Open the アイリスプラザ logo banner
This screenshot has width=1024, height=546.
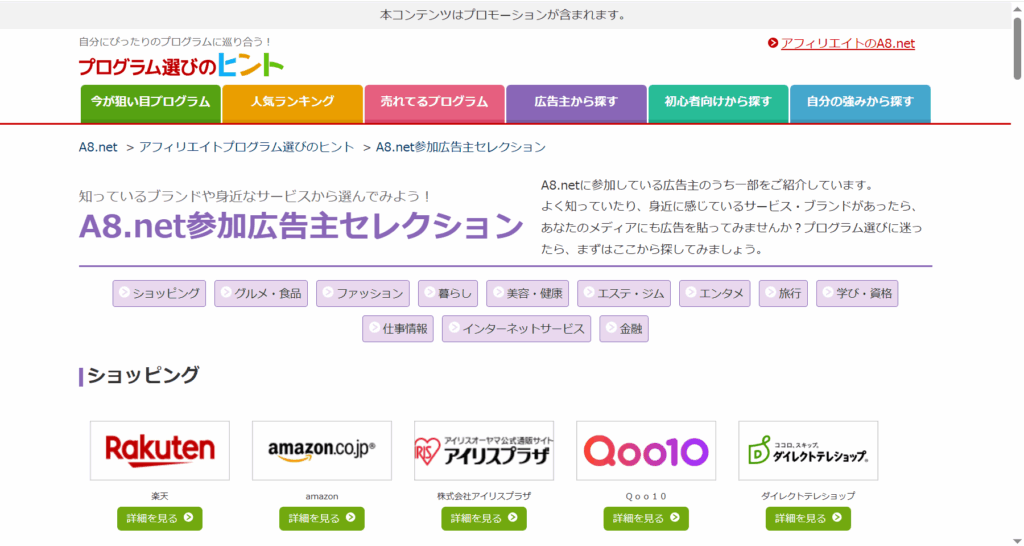click(x=484, y=450)
